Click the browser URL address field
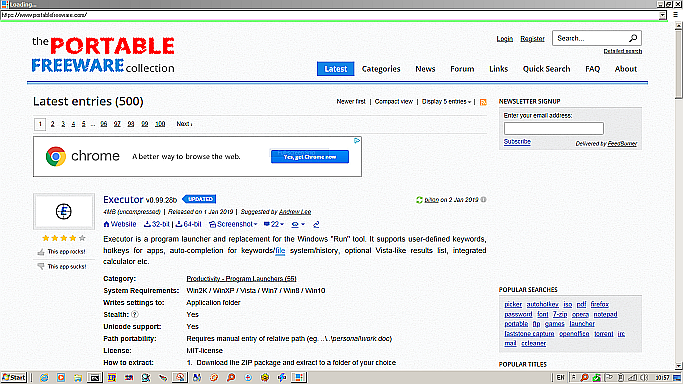This screenshot has width=683, height=384. tap(330, 15)
